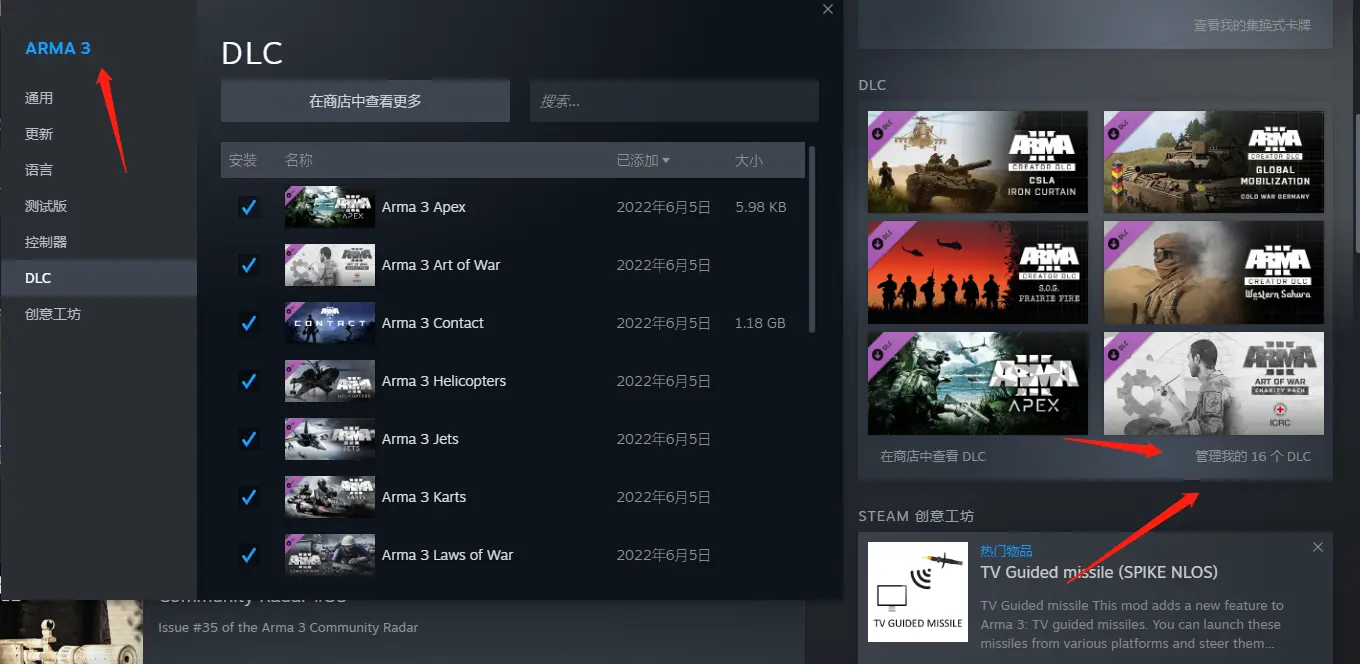This screenshot has height=664, width=1360.
Task: Open Global Mobilization DLC card in library
Action: click(x=1214, y=162)
